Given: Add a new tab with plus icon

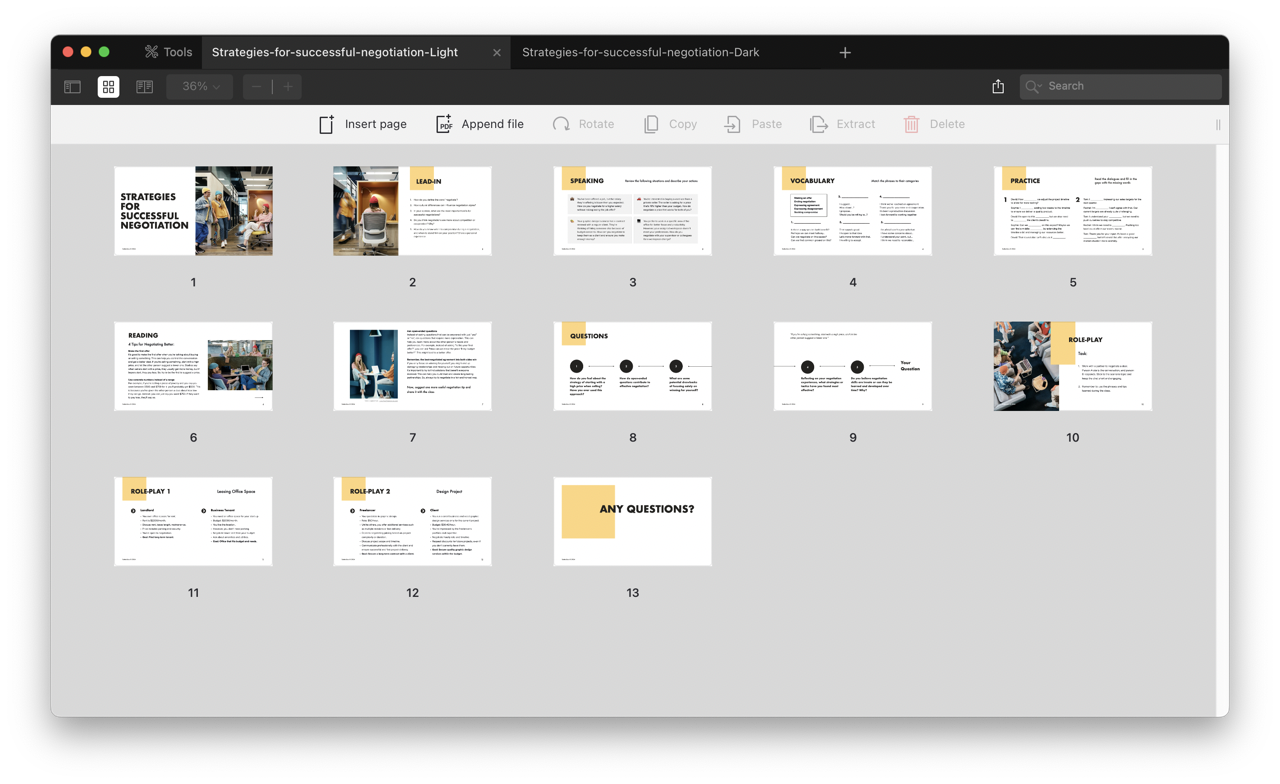Looking at the screenshot, I should point(845,52).
